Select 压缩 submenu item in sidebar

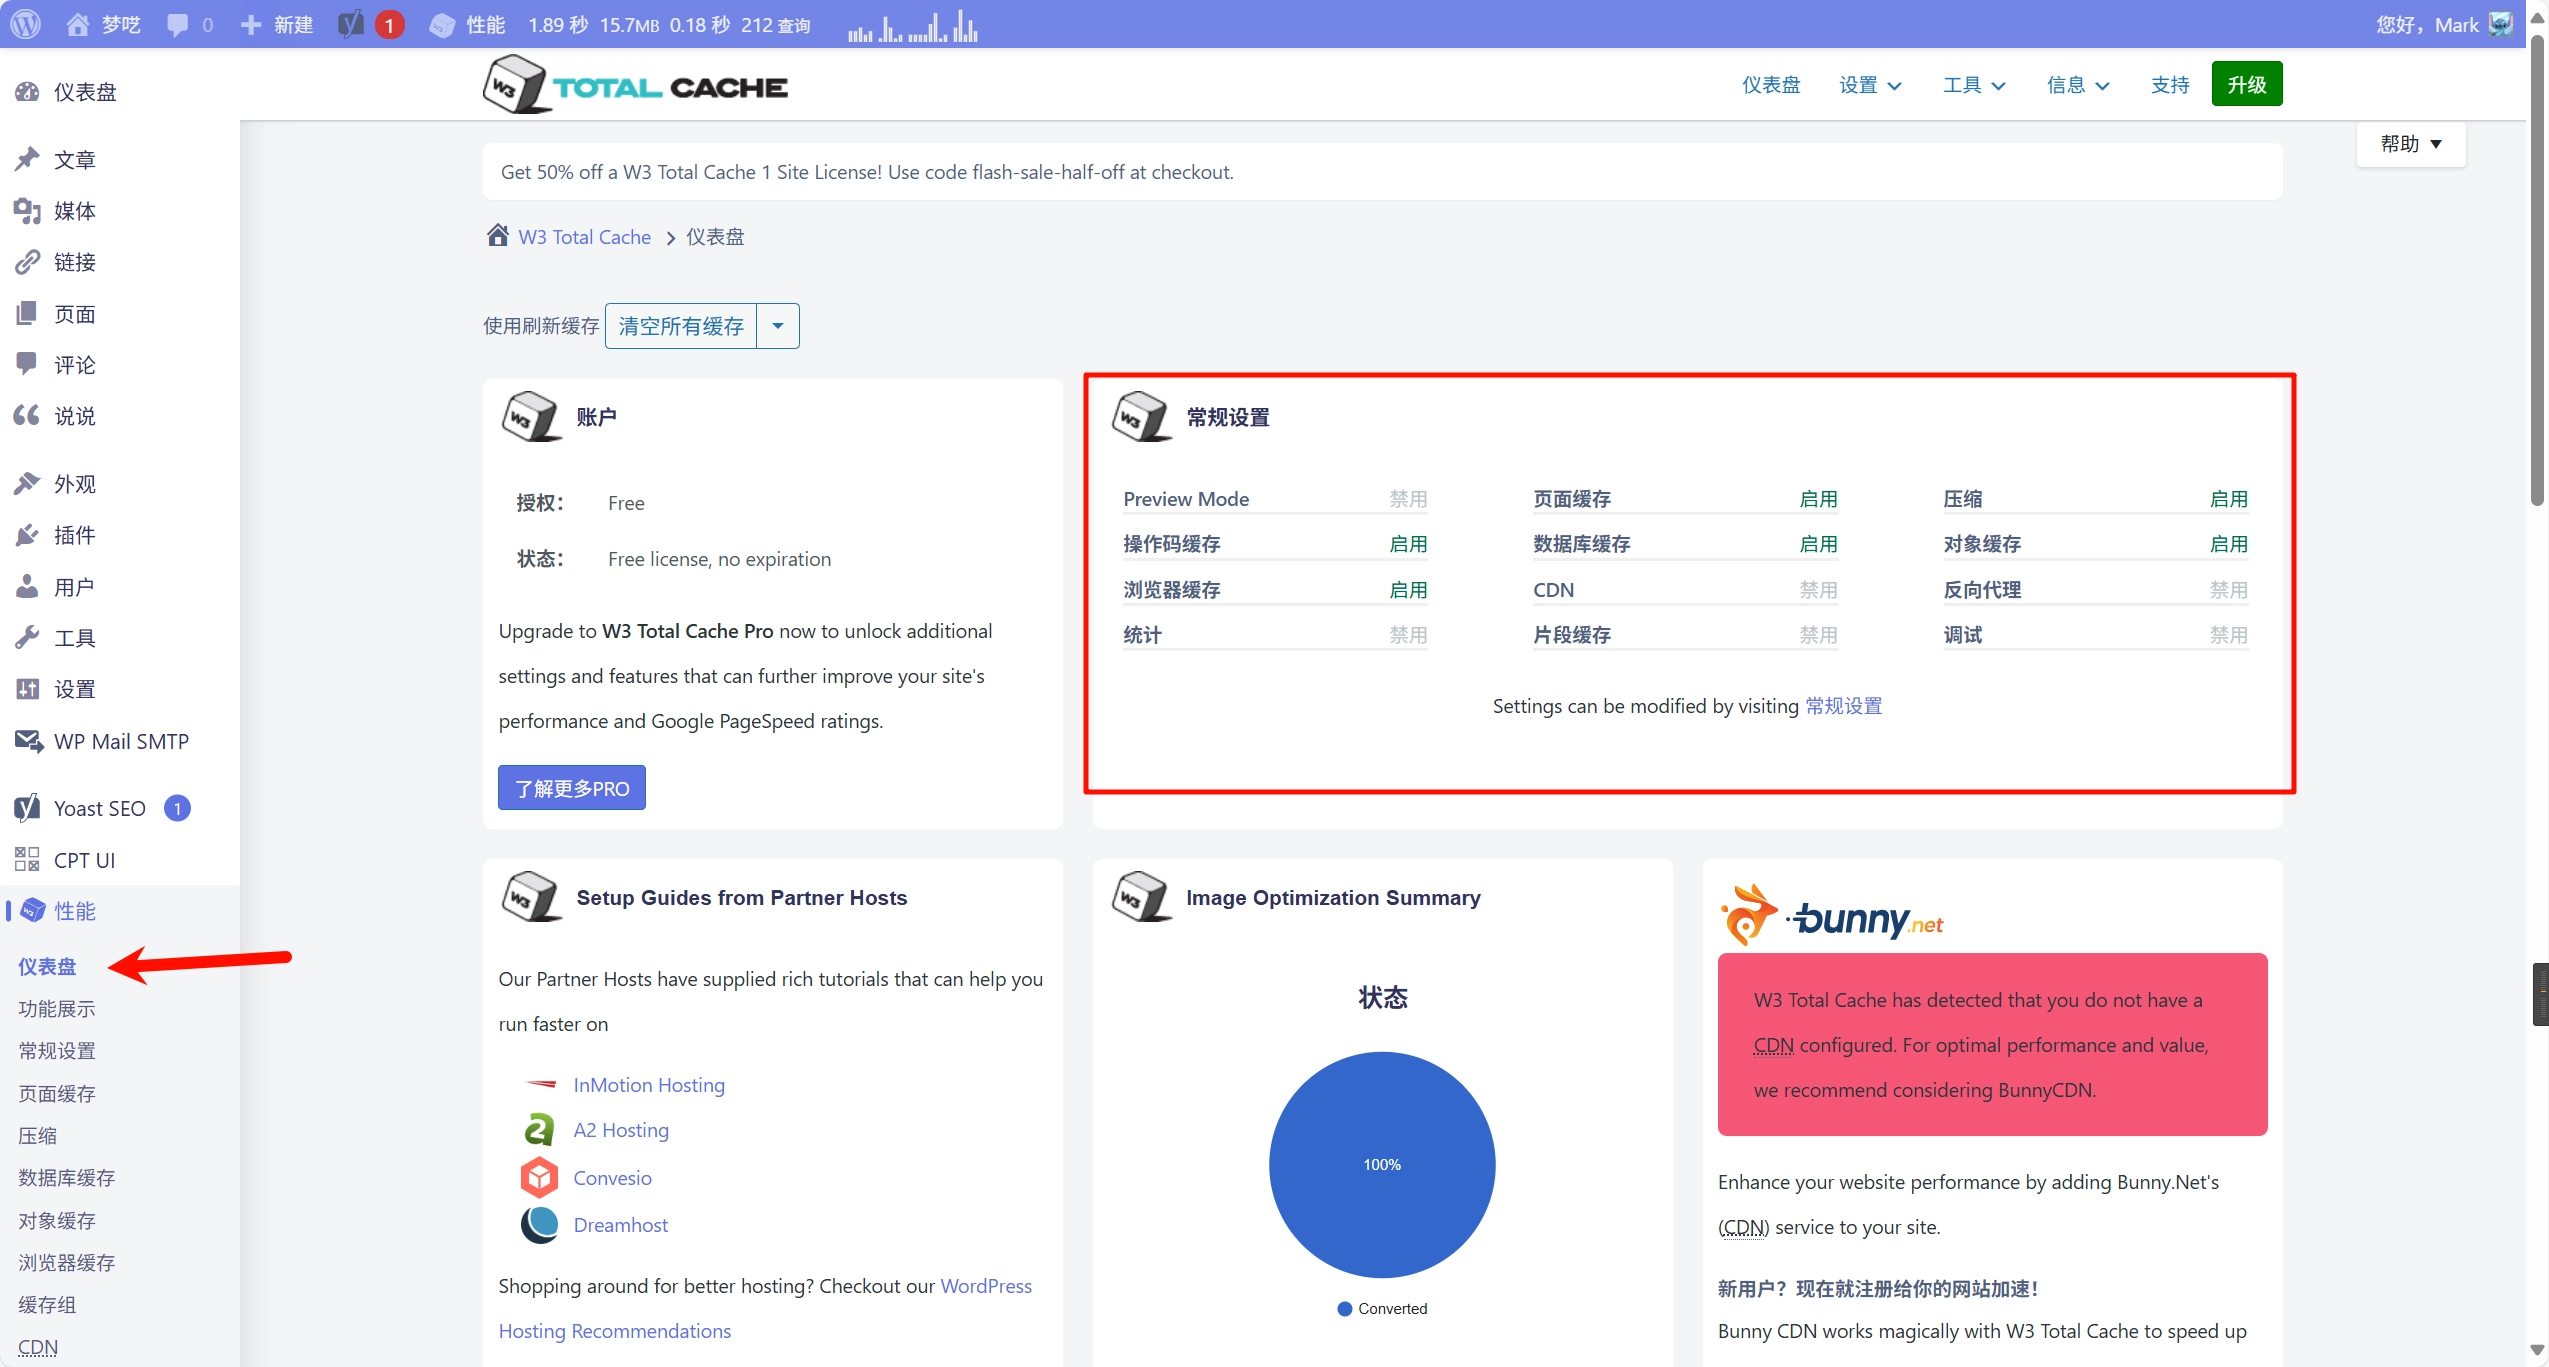(38, 1136)
